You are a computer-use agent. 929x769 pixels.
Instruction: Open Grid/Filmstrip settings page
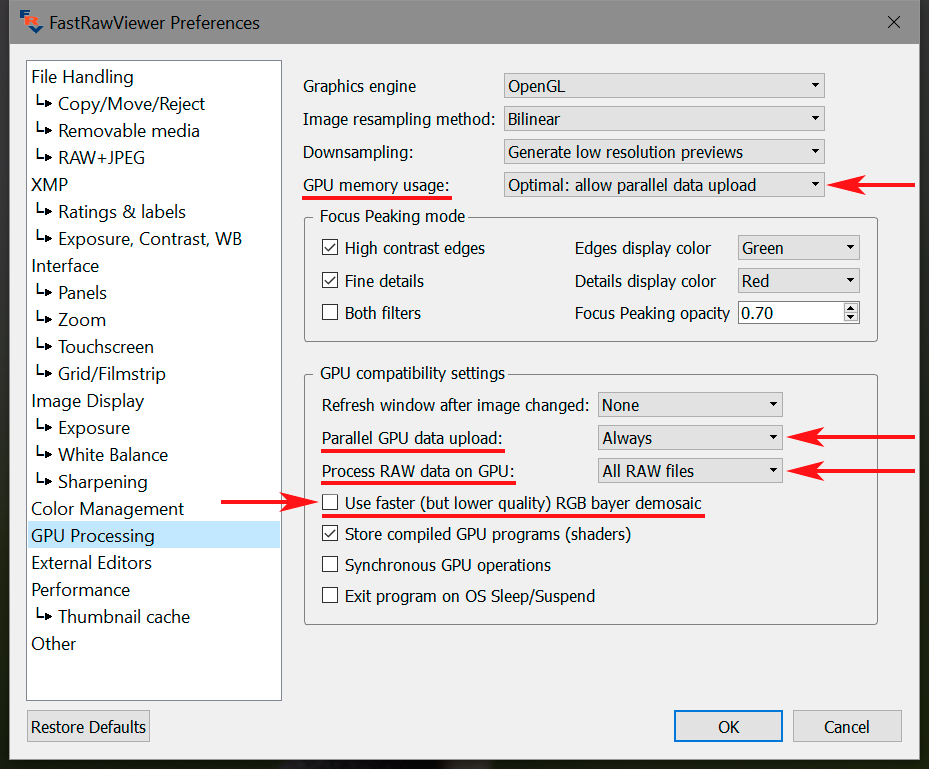(x=111, y=374)
